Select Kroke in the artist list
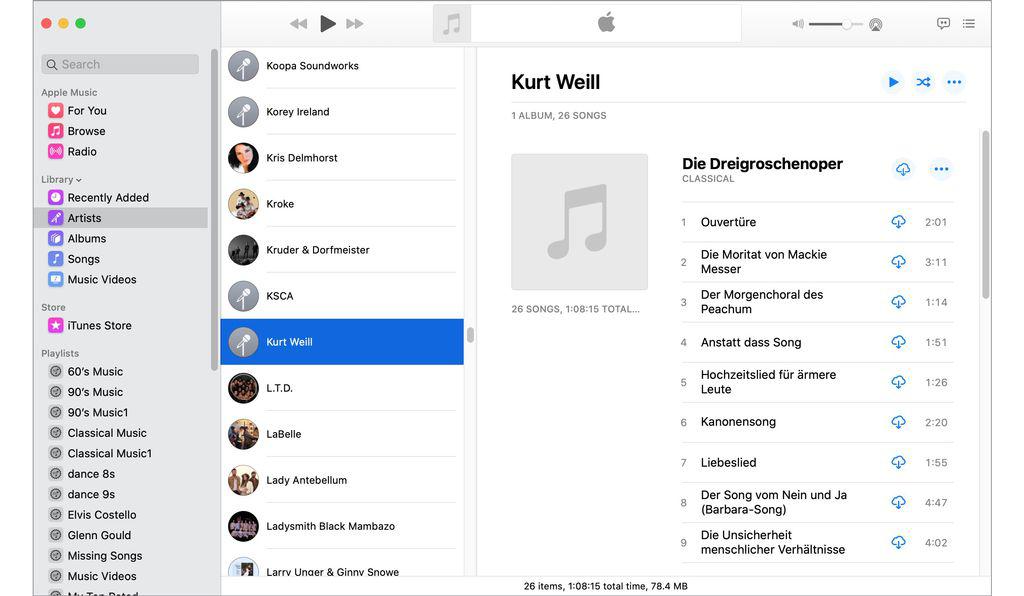The image size is (1024, 596). [342, 204]
